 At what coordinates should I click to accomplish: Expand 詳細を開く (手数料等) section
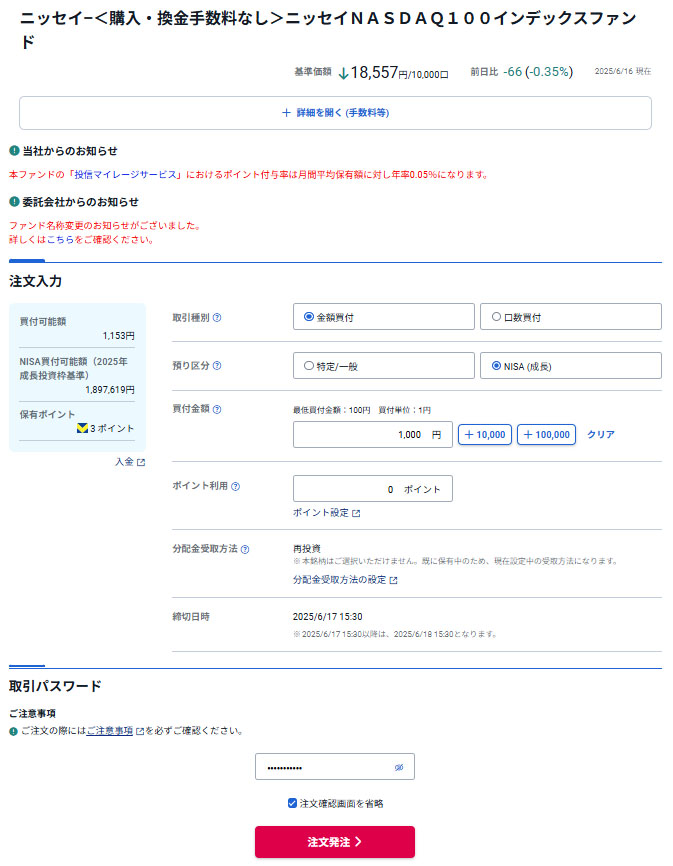[x=335, y=113]
